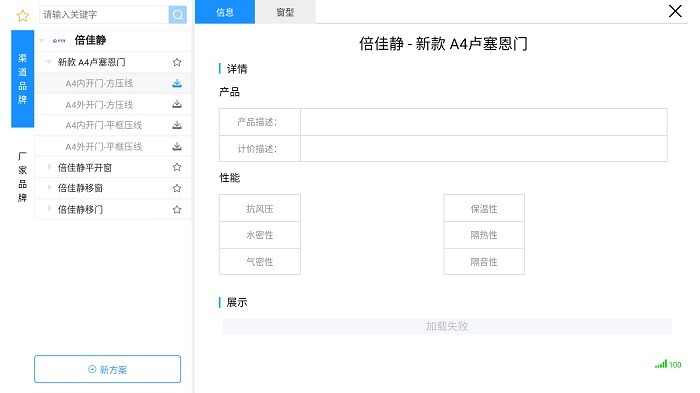The height and width of the screenshot is (393, 700).
Task: Click the 计价描述 value cell
Action: click(484, 149)
